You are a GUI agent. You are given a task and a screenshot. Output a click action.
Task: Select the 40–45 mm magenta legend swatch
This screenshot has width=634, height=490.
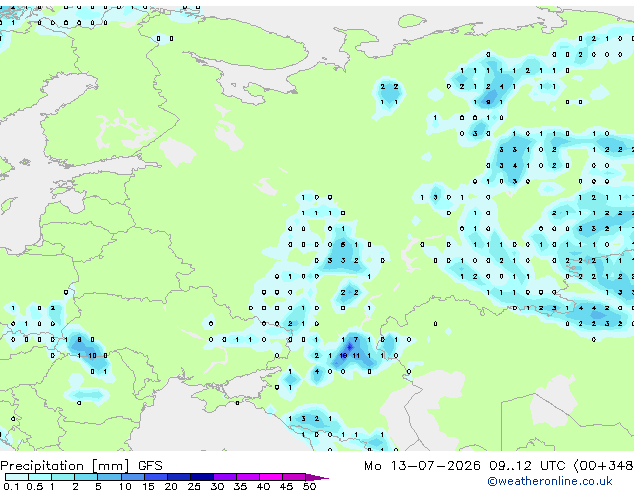[x=271, y=477]
